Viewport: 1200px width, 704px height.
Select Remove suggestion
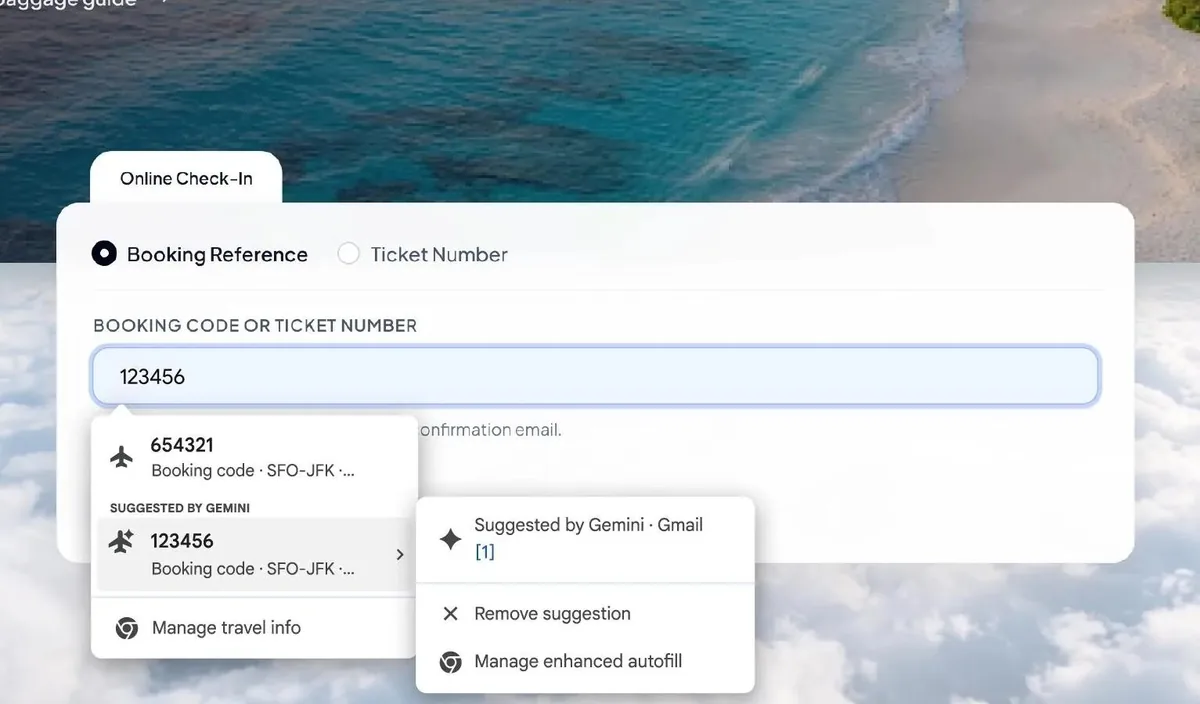(585, 614)
